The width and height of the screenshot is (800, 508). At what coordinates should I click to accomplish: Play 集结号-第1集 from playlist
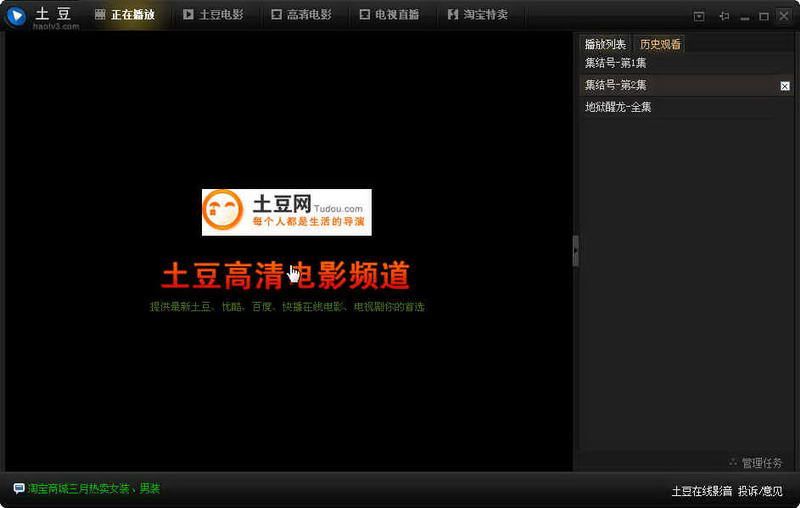pos(686,63)
